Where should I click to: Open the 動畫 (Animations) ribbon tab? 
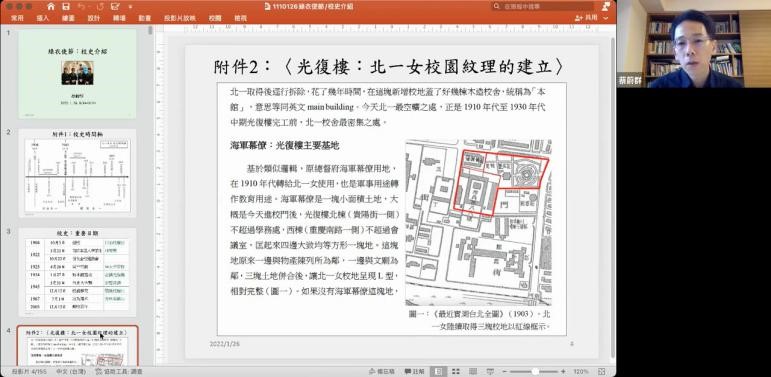(145, 18)
